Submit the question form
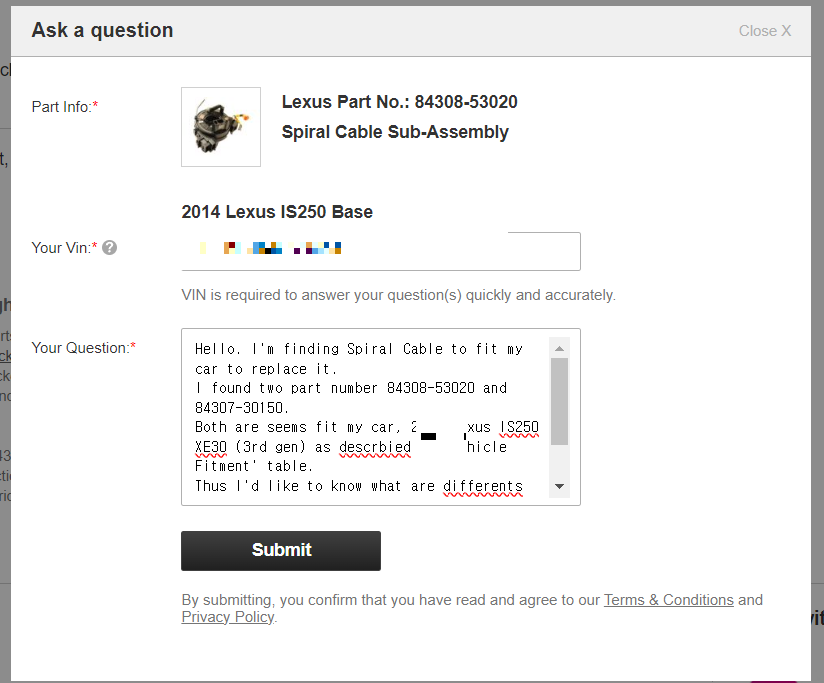 (x=281, y=551)
